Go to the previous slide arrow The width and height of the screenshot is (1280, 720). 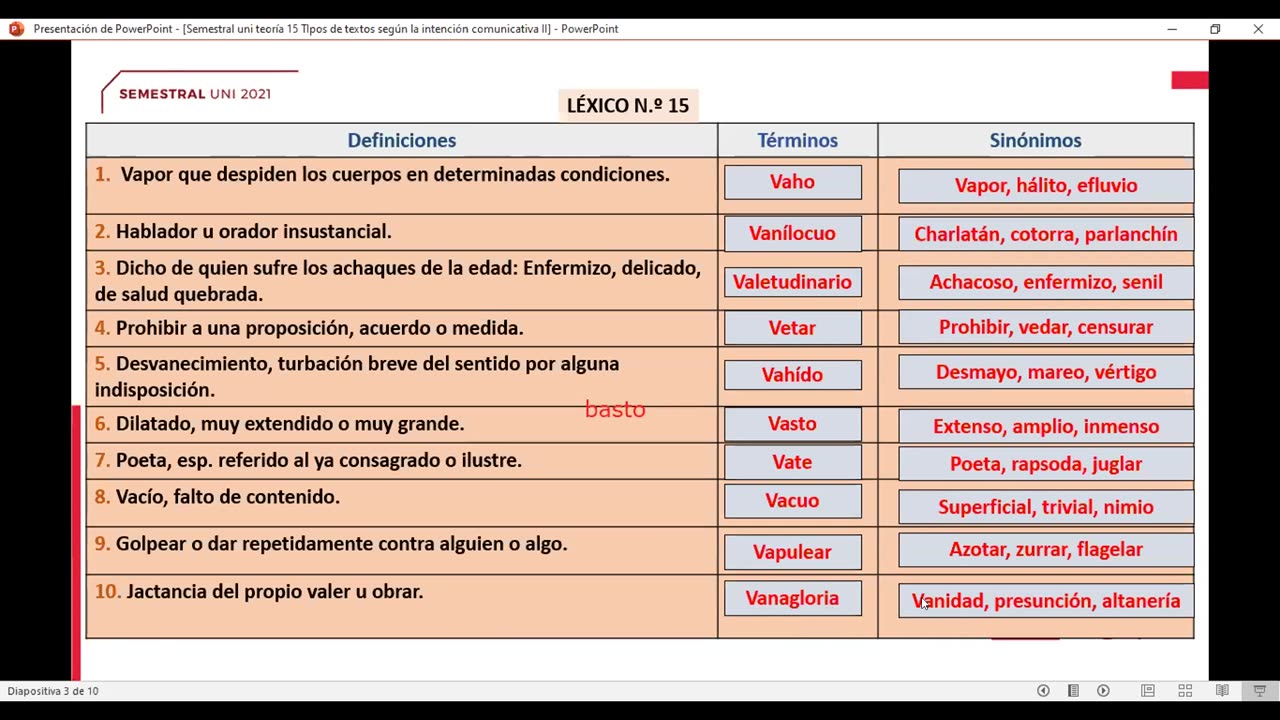[x=1043, y=691]
